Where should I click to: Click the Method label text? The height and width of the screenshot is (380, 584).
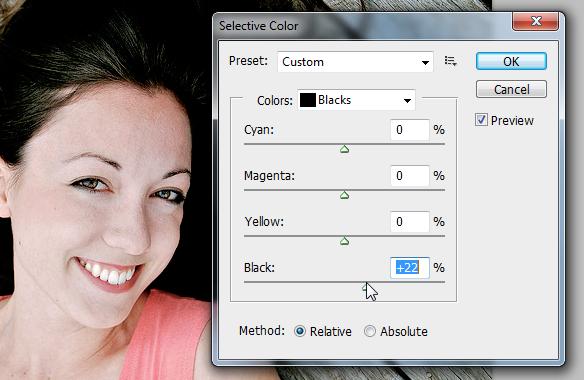[x=262, y=331]
